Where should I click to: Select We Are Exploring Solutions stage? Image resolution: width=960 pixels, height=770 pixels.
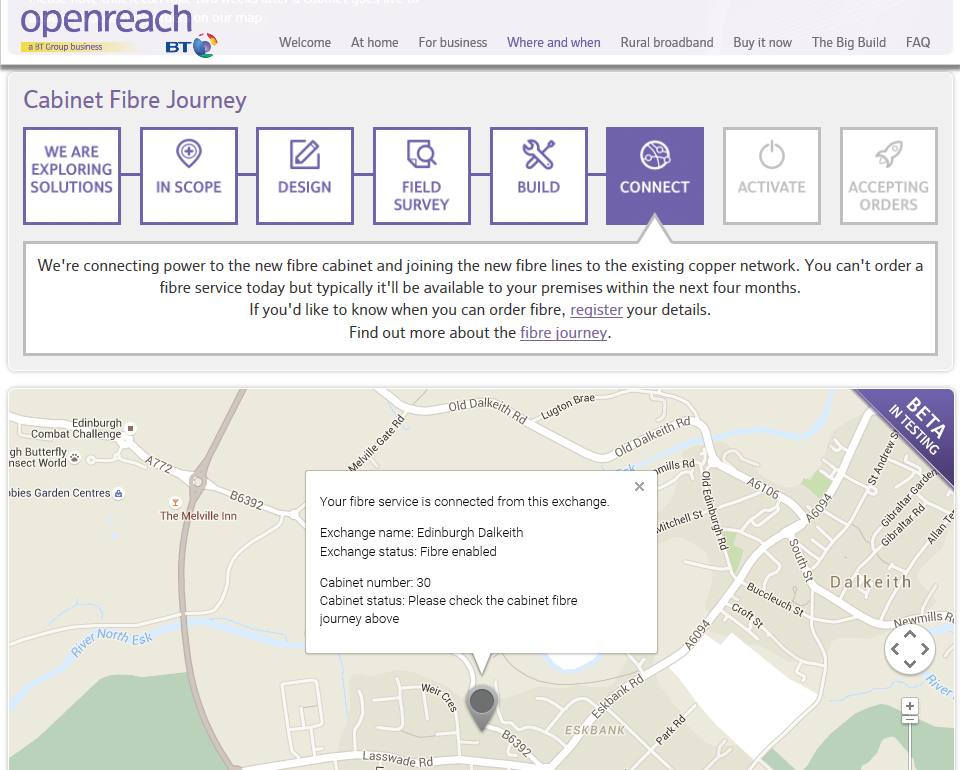point(72,176)
